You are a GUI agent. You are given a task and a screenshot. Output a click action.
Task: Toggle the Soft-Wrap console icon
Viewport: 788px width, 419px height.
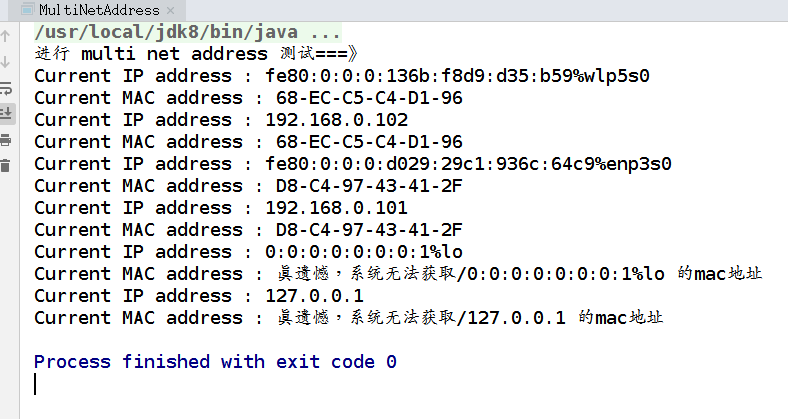point(6,88)
